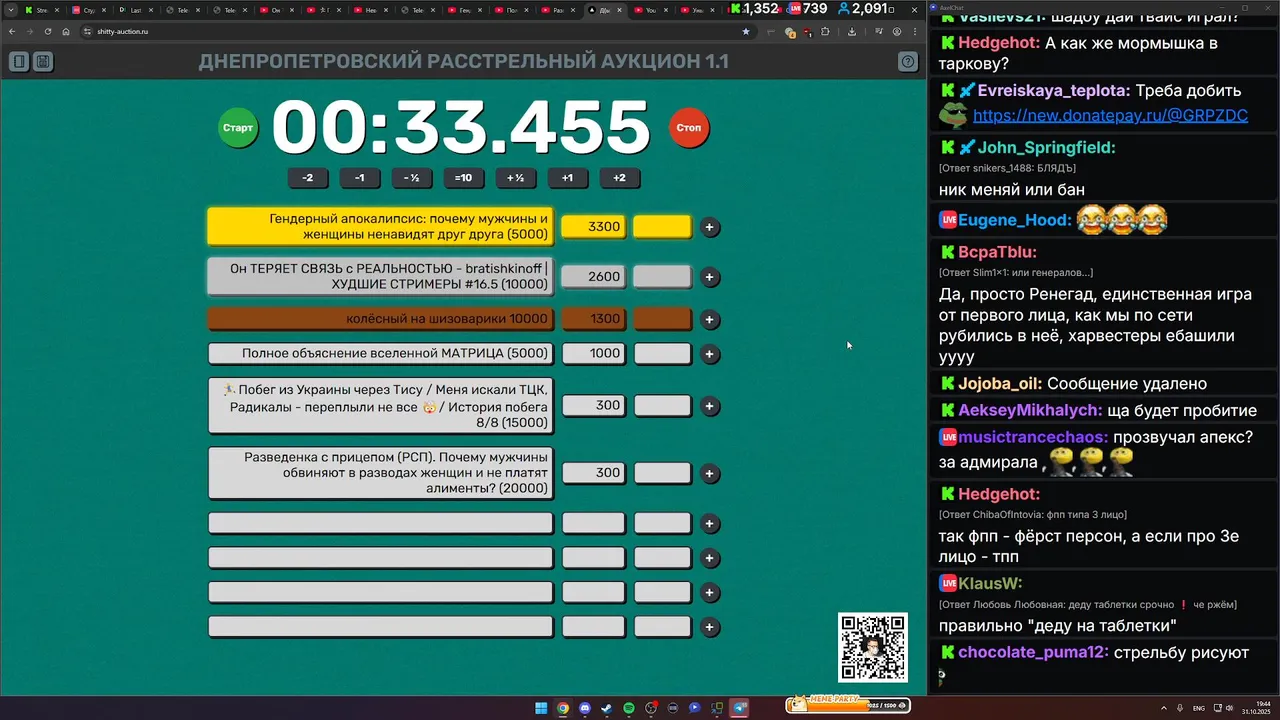Click plus icon of last empty lot row

point(710,628)
